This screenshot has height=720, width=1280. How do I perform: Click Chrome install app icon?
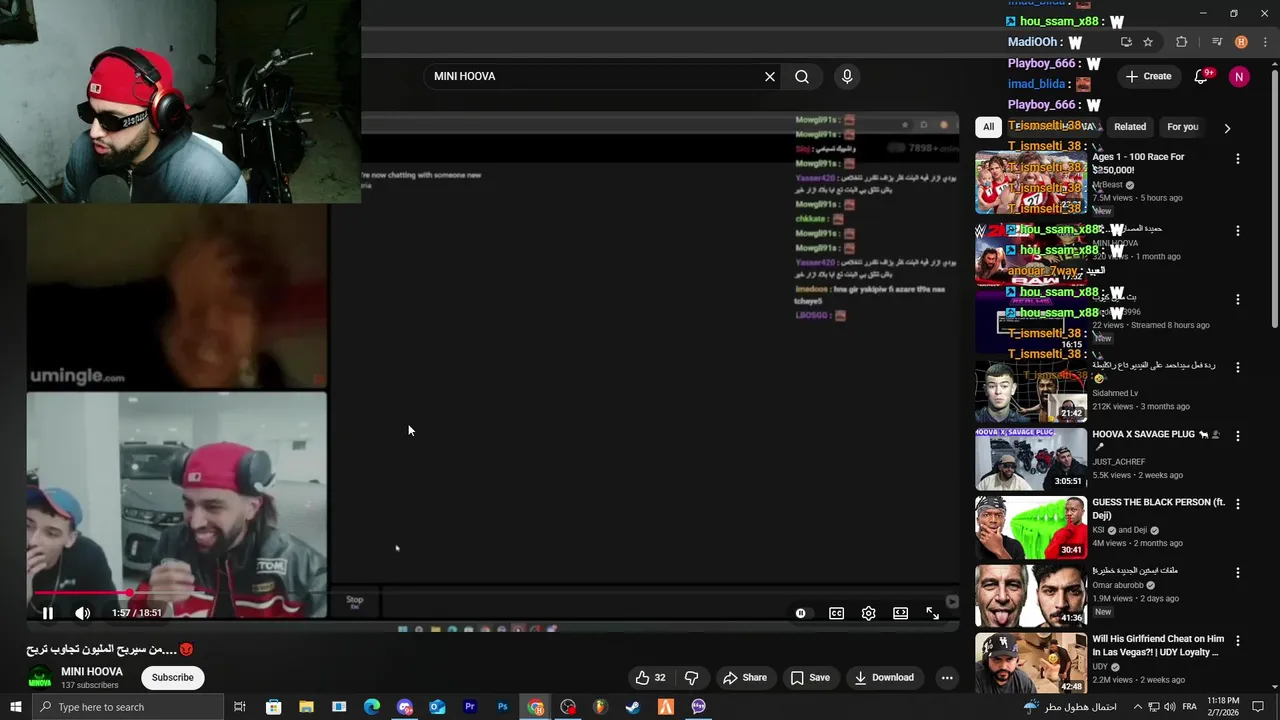[1126, 42]
